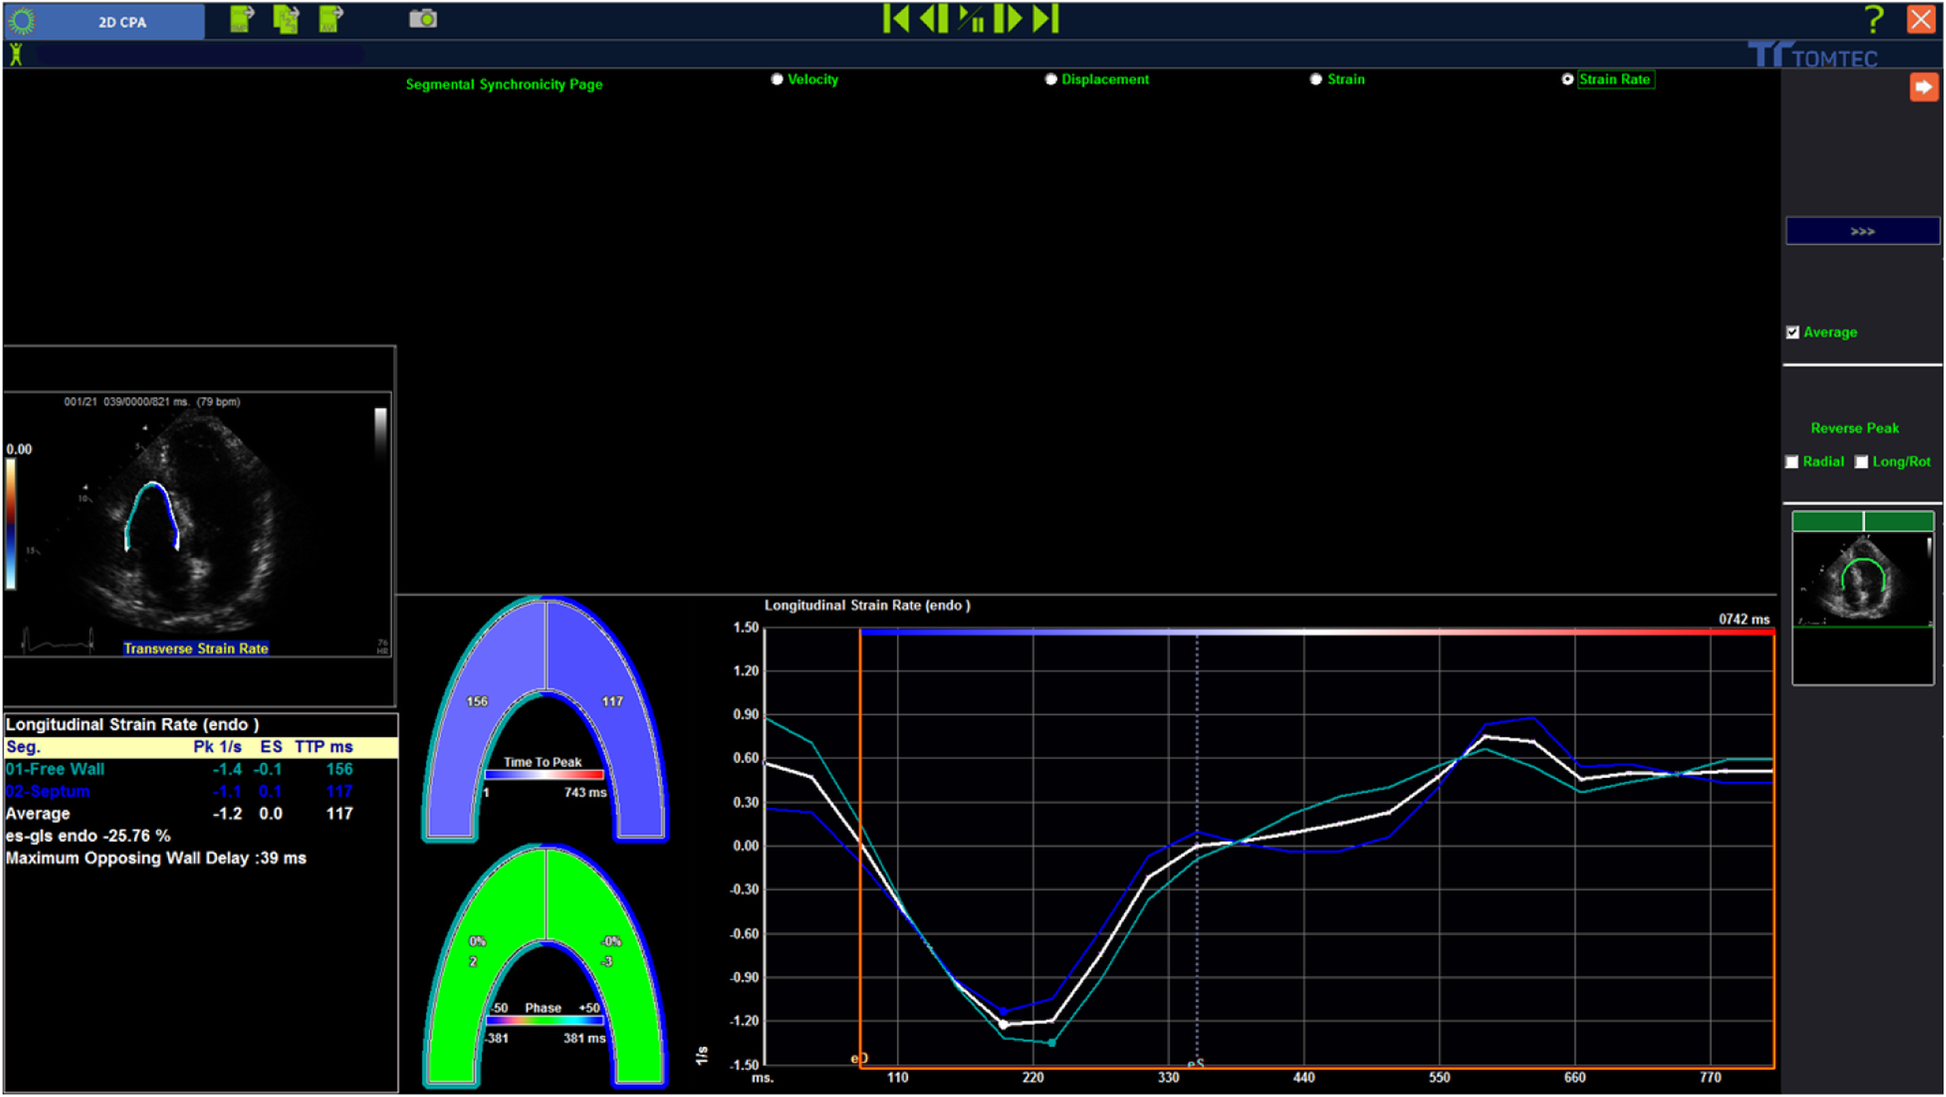
Task: Open help with the question mark icon
Action: tap(1873, 19)
